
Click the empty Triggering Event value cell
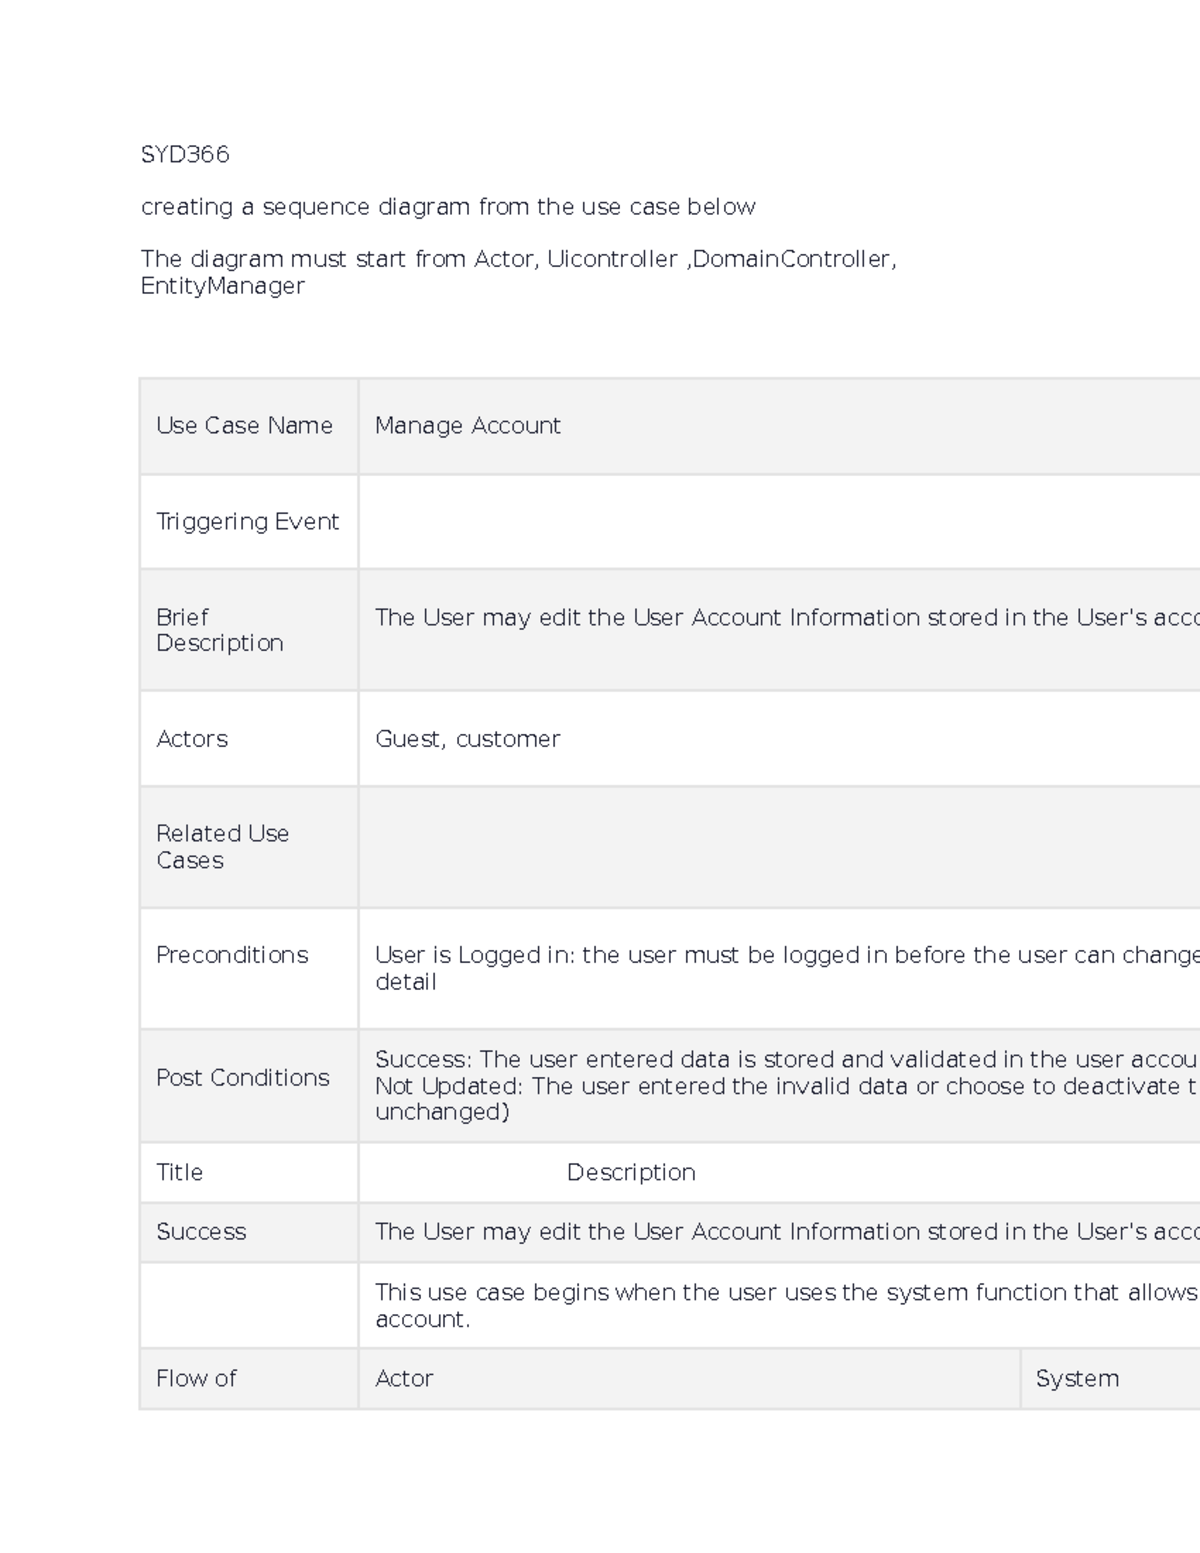tap(700, 521)
